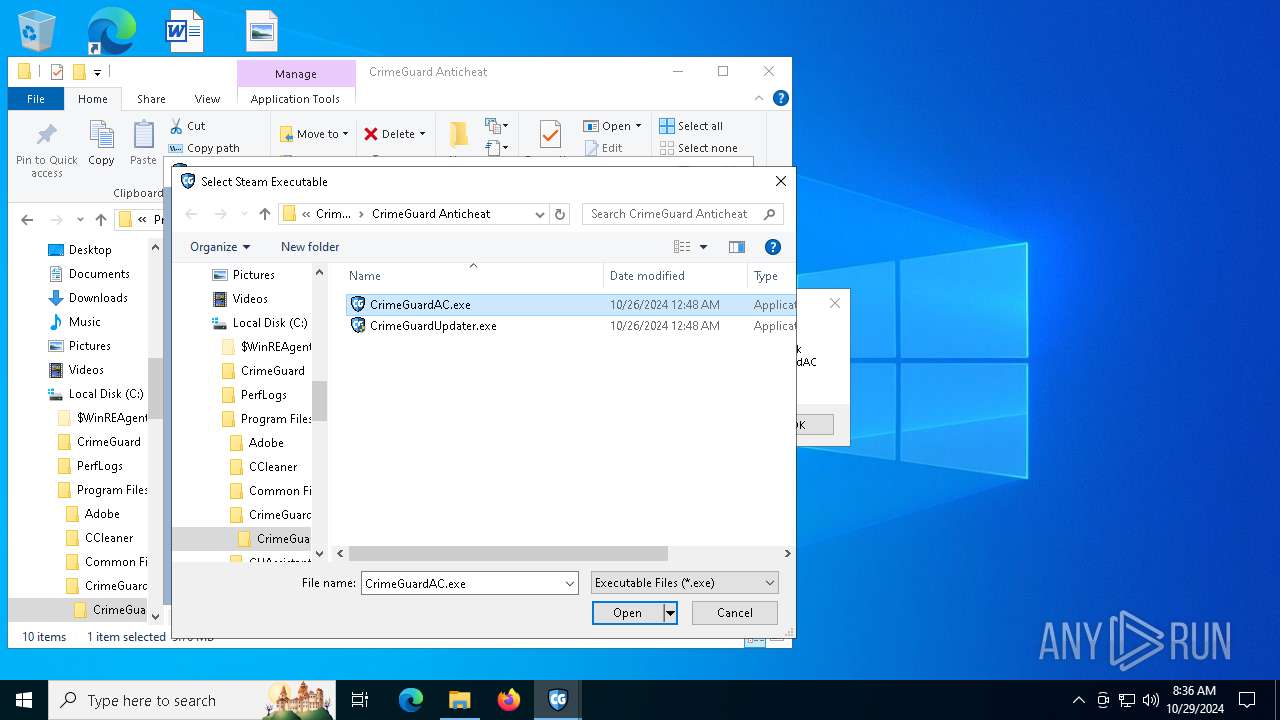Image resolution: width=1280 pixels, height=720 pixels.
Task: Switch to Share tab in Explorer
Action: (151, 98)
